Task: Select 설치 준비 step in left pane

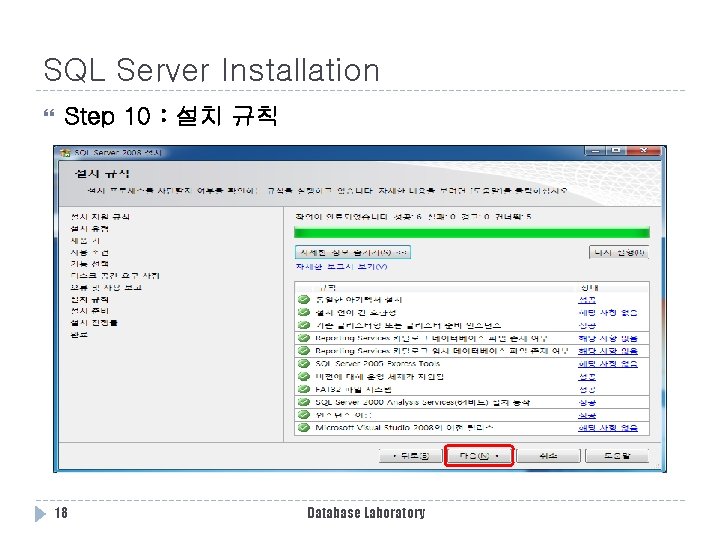Action: 90,311
